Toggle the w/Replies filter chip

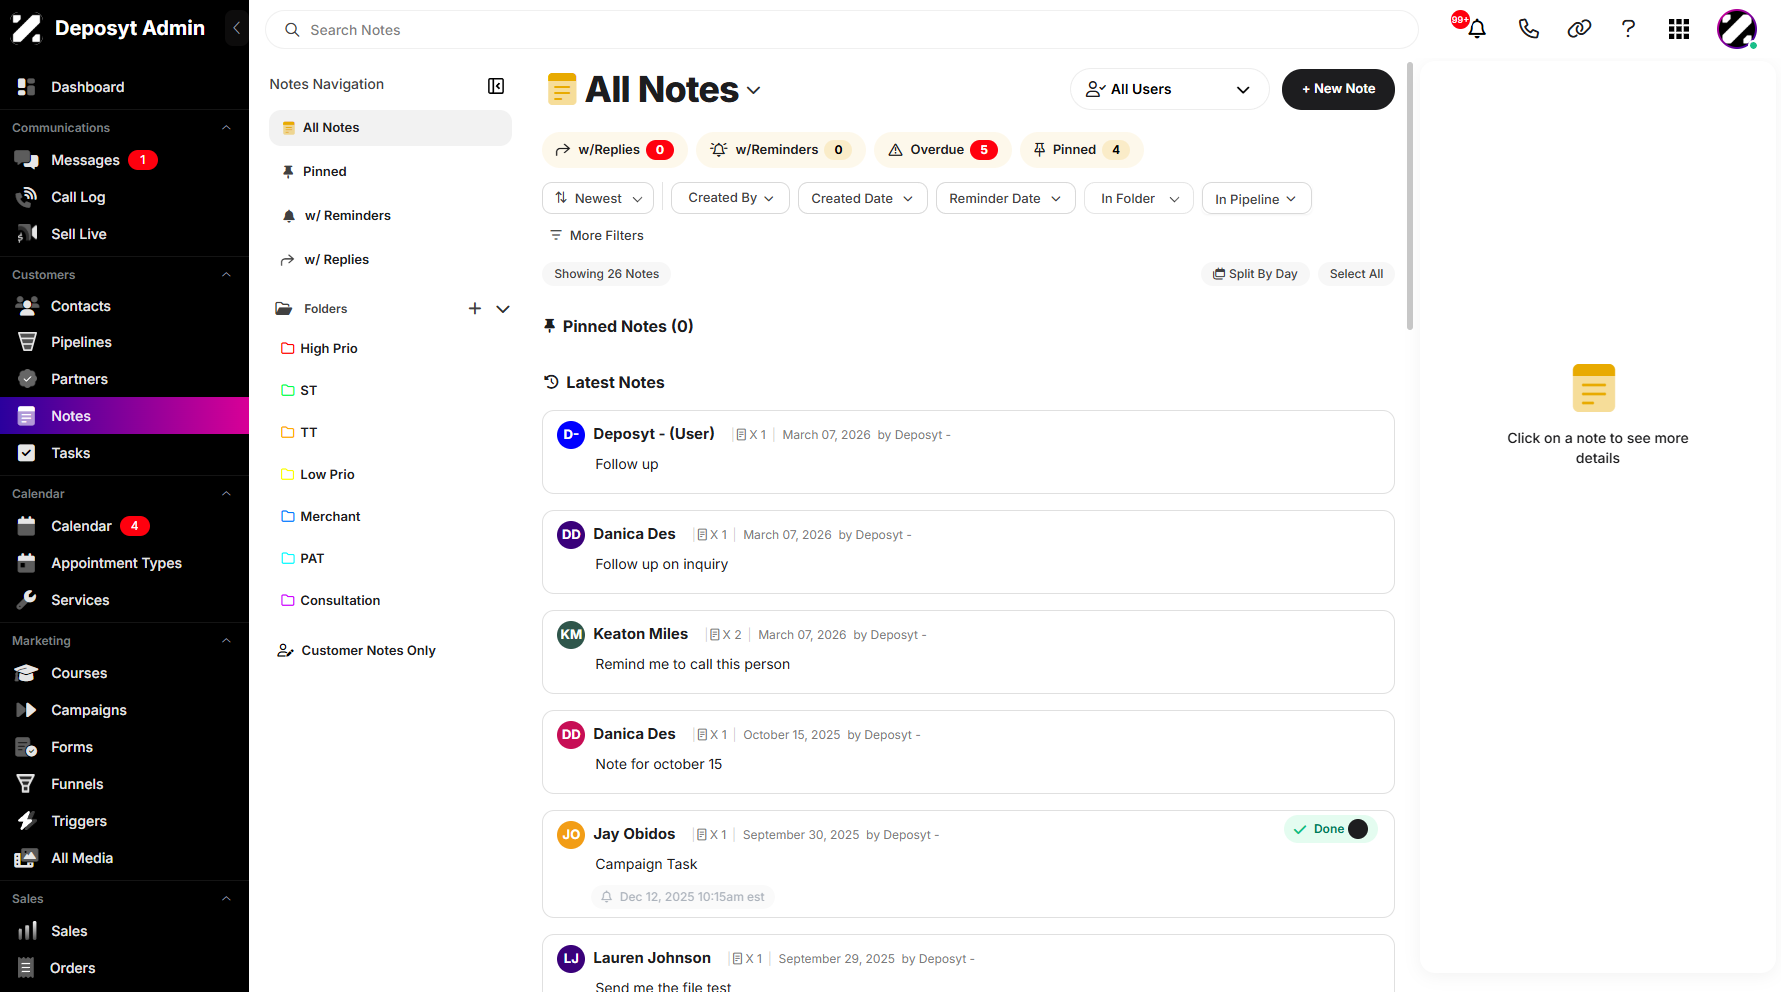click(x=614, y=150)
